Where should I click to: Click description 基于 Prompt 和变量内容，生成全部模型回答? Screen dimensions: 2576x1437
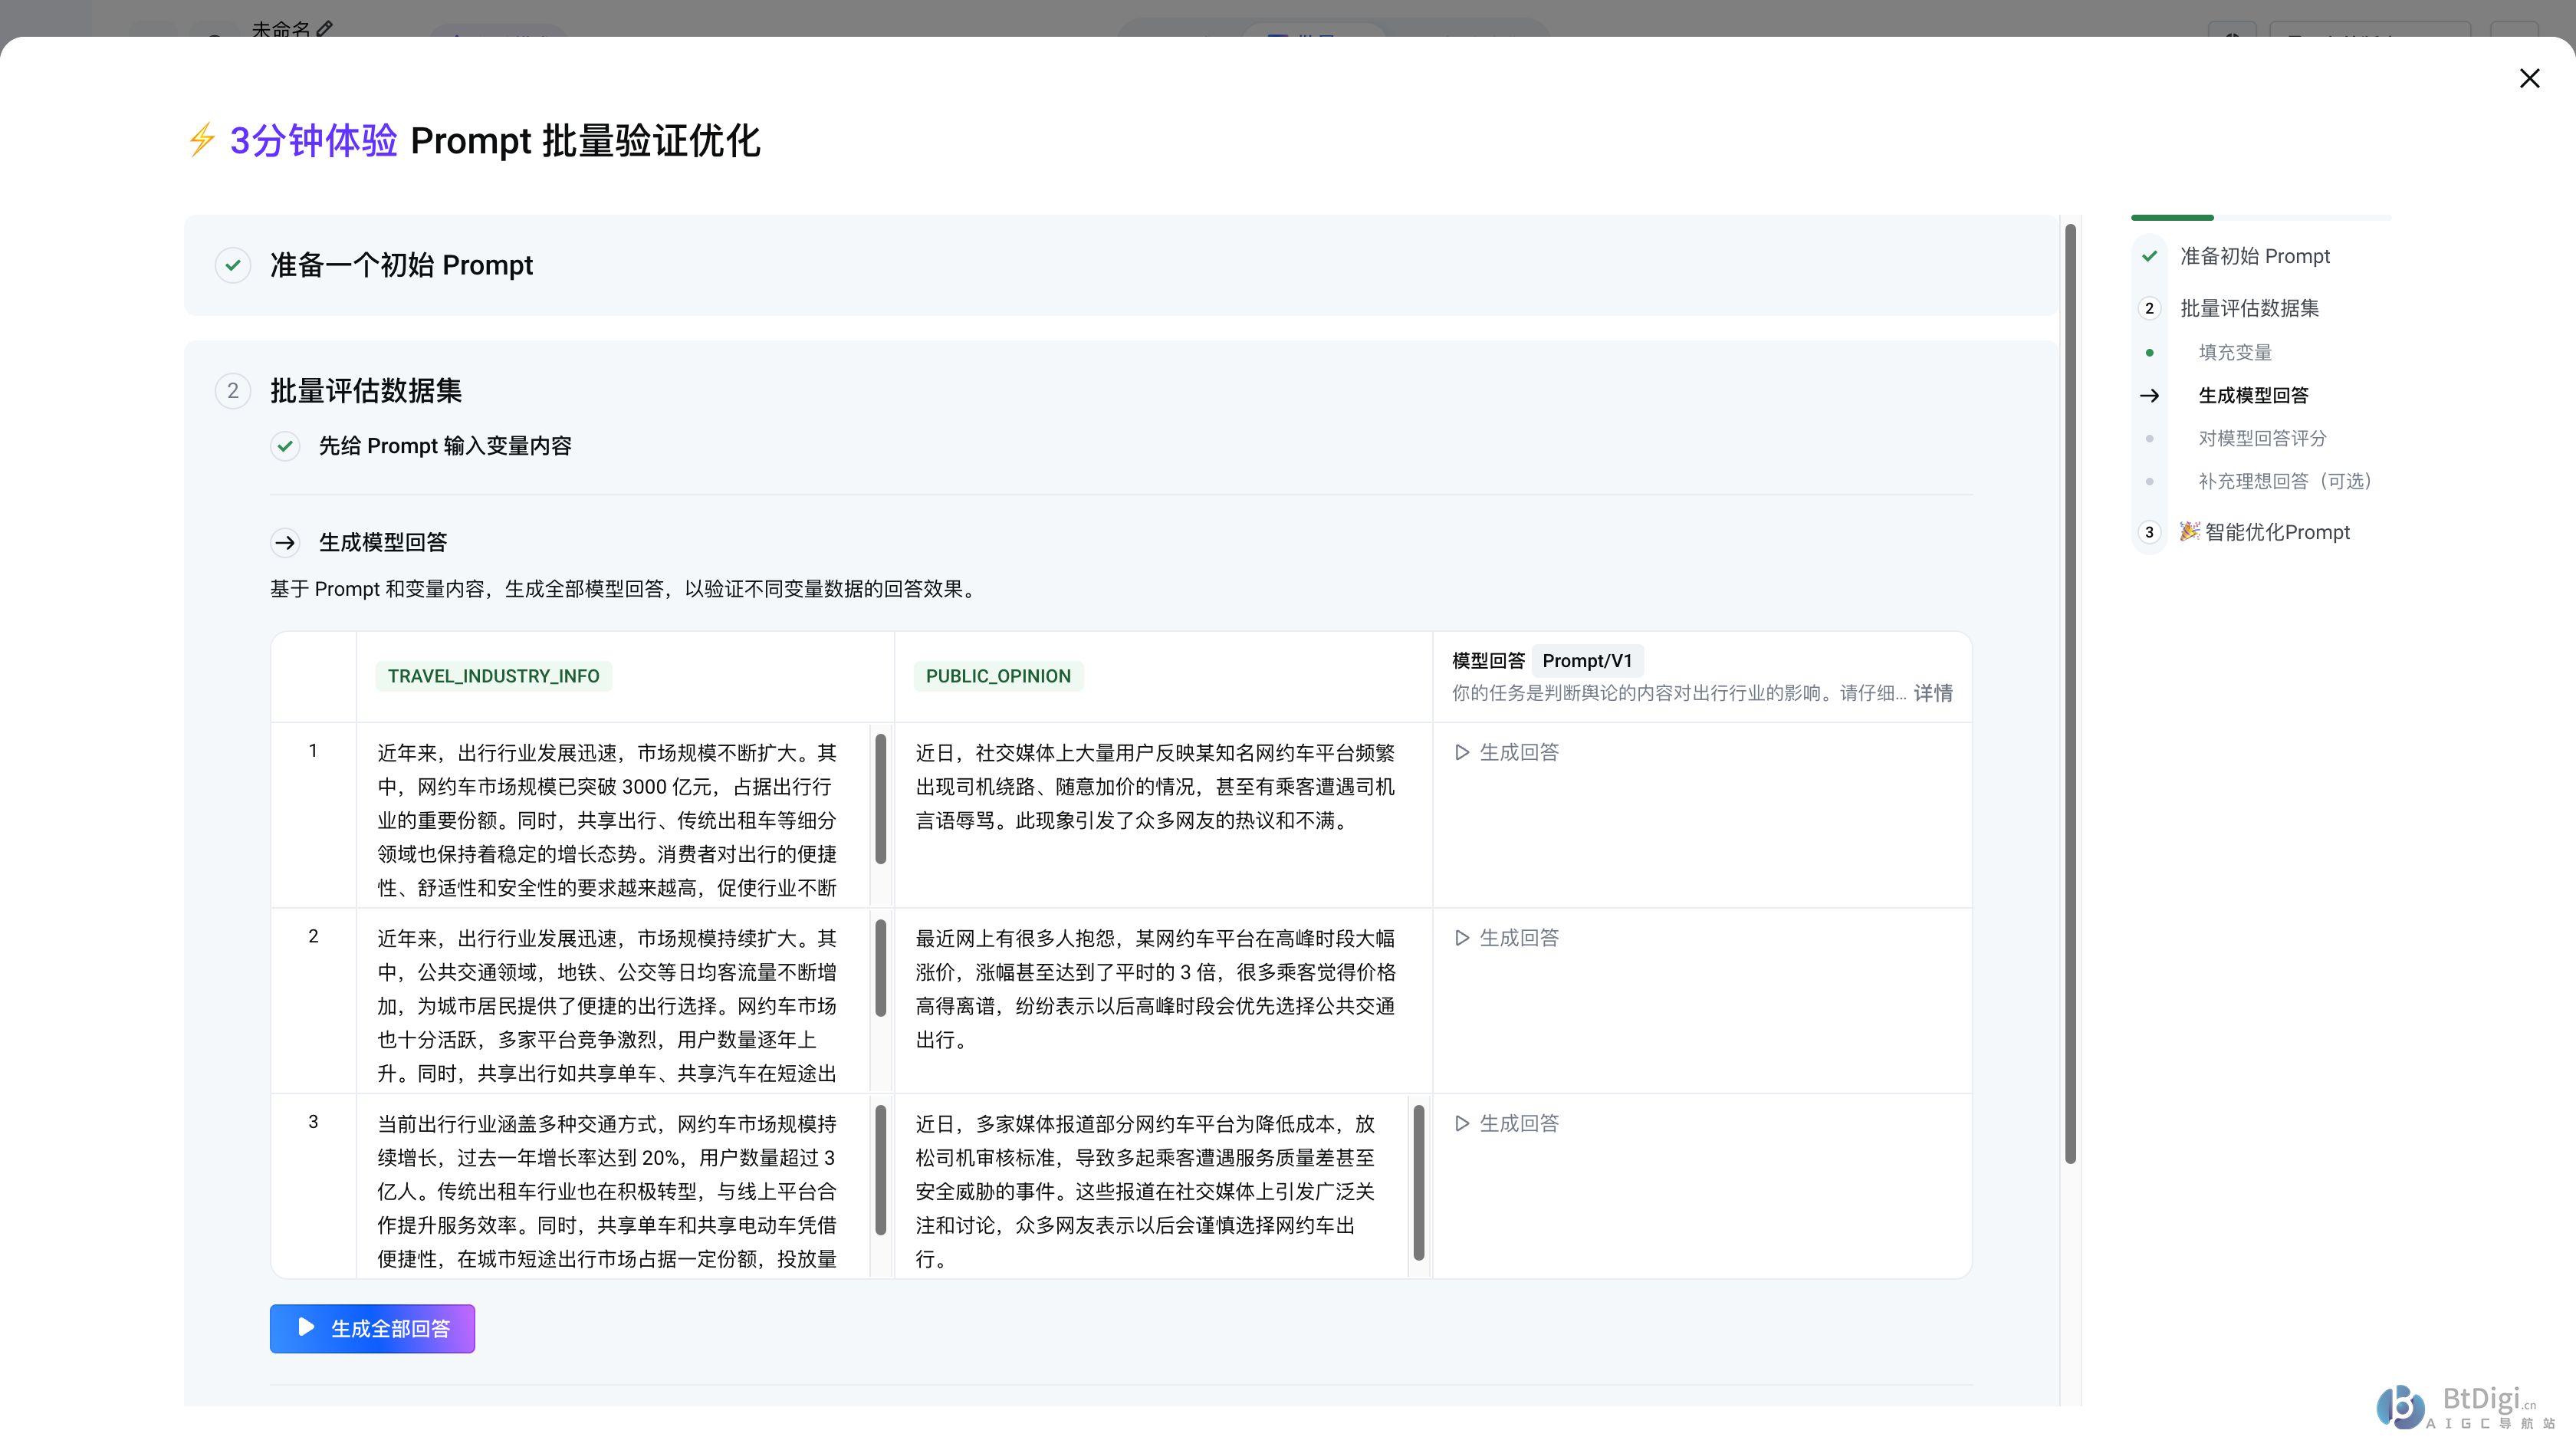point(624,589)
